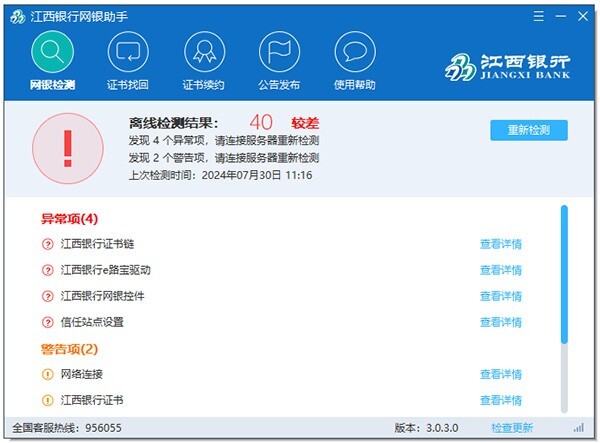
Task: Open the 网银检测 magnifier icon
Action: point(52,51)
